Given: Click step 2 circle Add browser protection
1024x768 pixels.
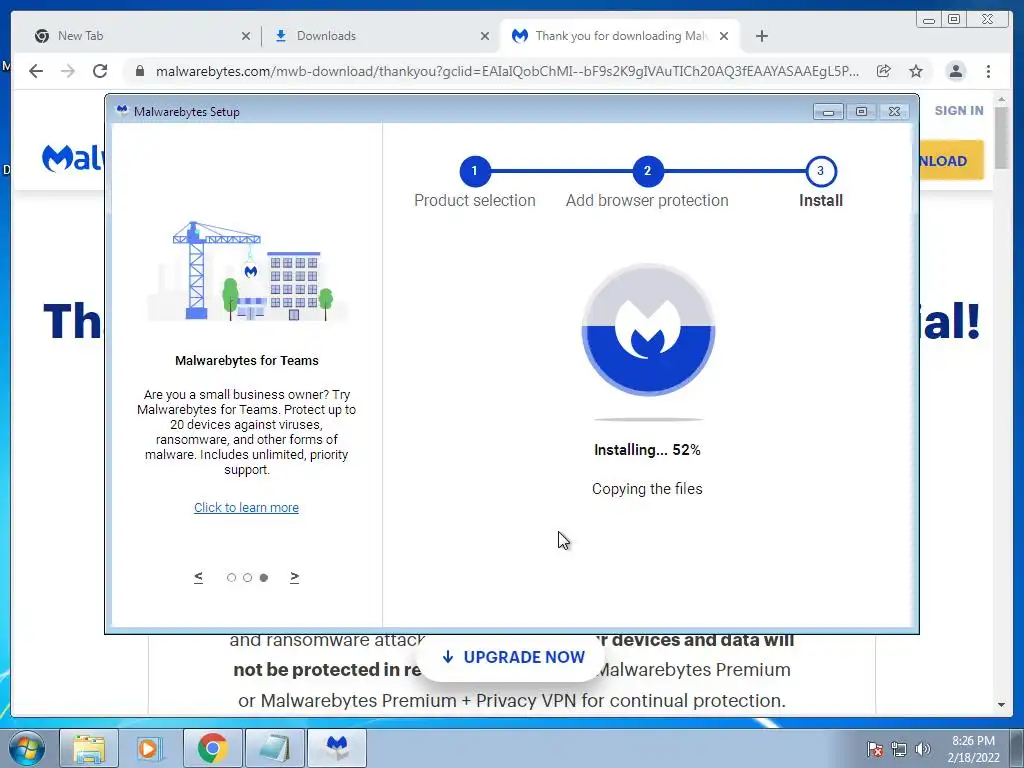Looking at the screenshot, I should (647, 171).
